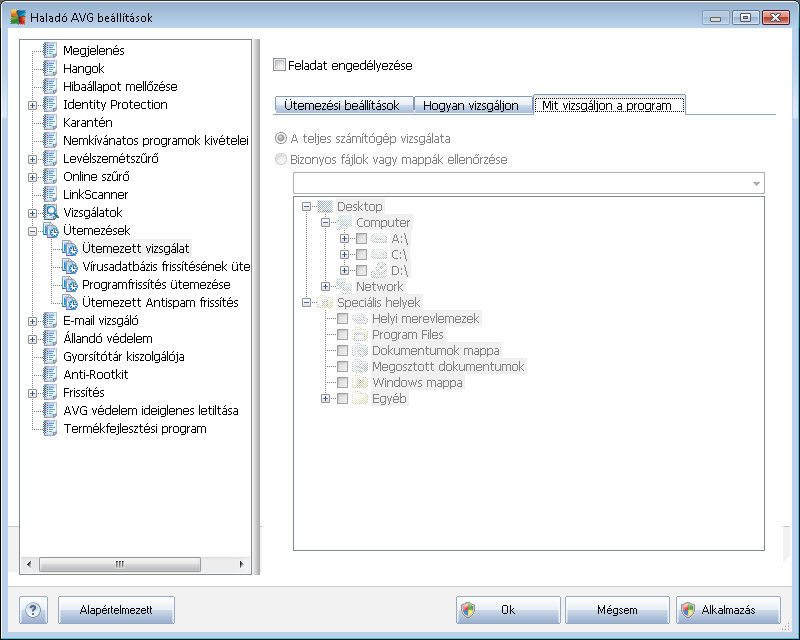Expand the Network tree node
The image size is (800, 640).
325,286
